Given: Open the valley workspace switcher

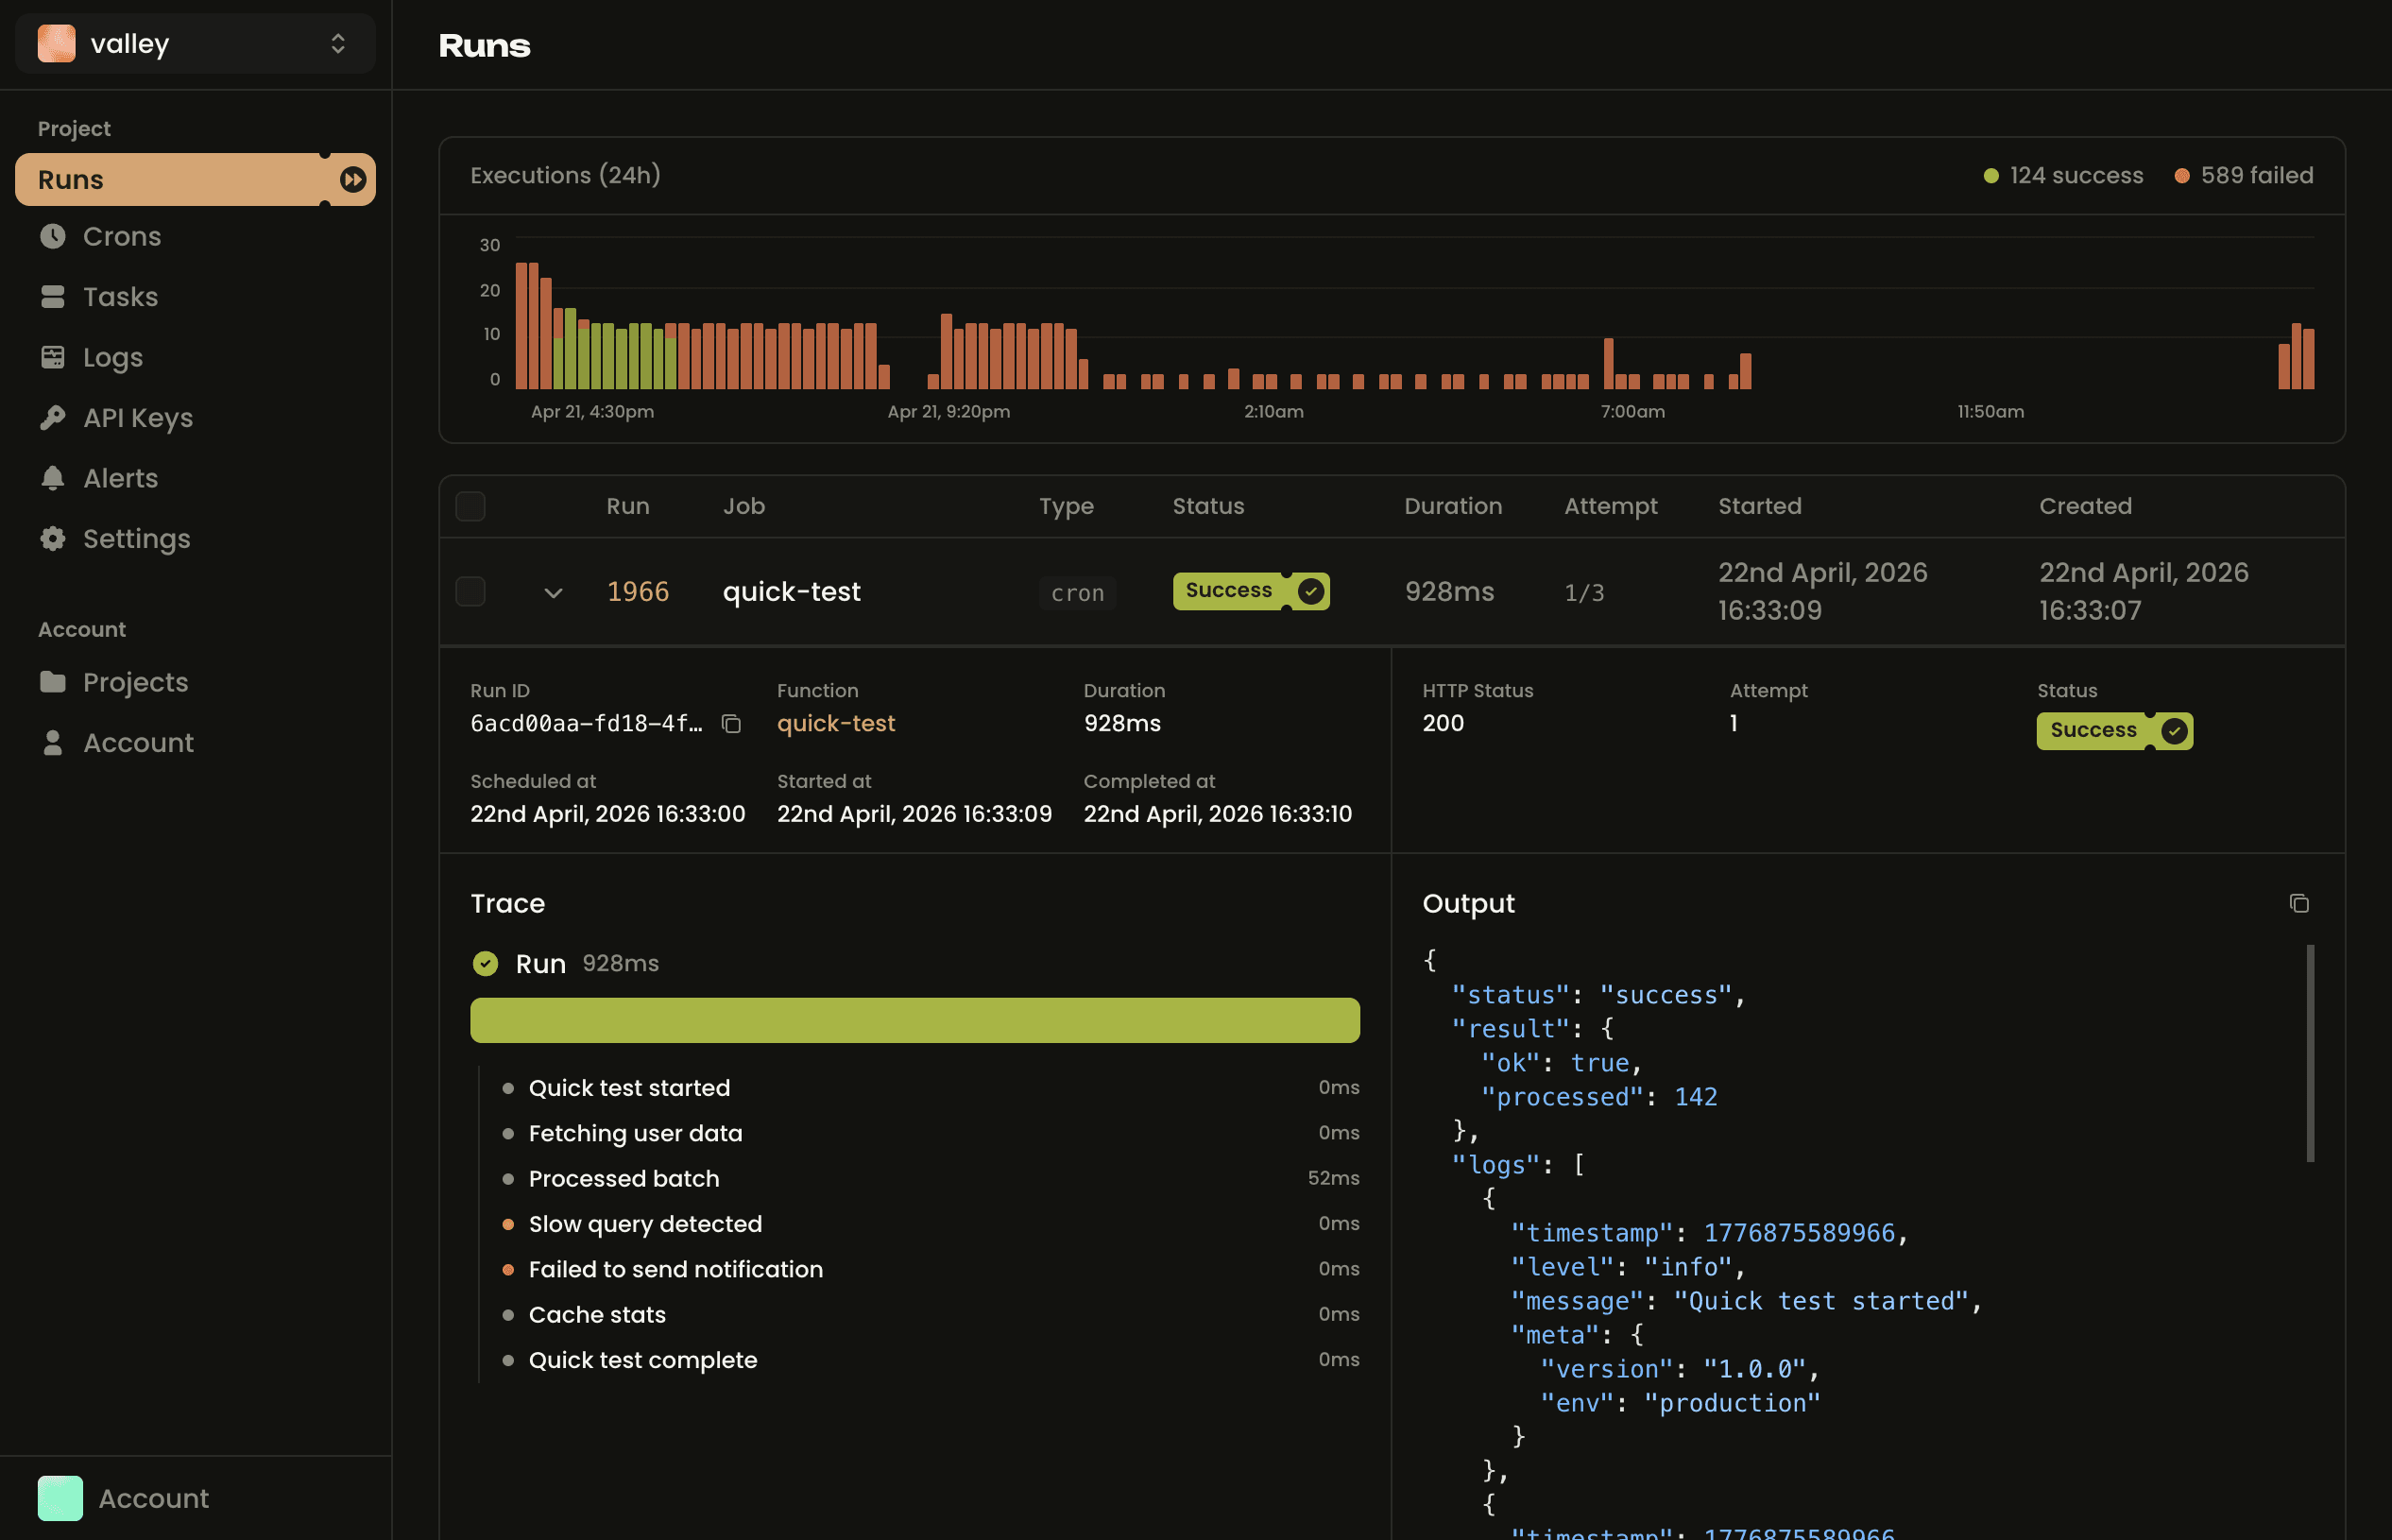Looking at the screenshot, I should pyautogui.click(x=195, y=43).
